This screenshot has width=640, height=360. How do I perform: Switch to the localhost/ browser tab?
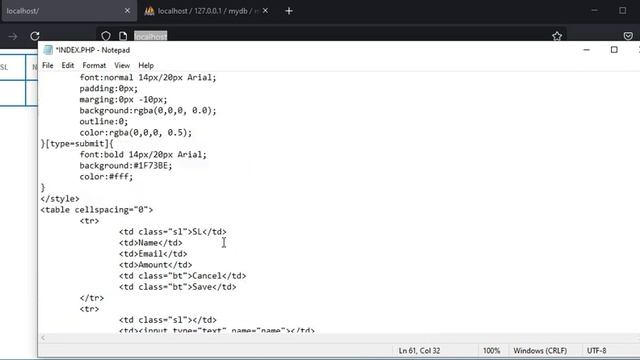pos(68,11)
